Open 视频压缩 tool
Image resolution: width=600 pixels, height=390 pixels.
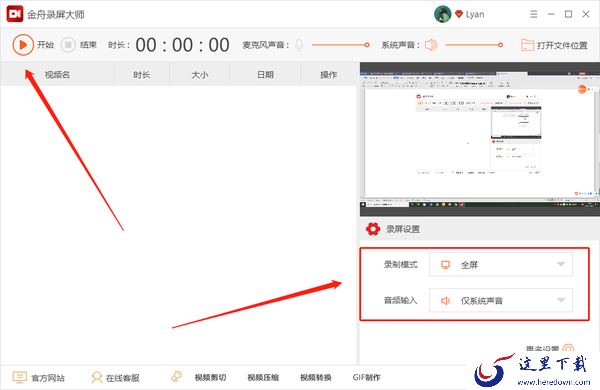(x=263, y=378)
